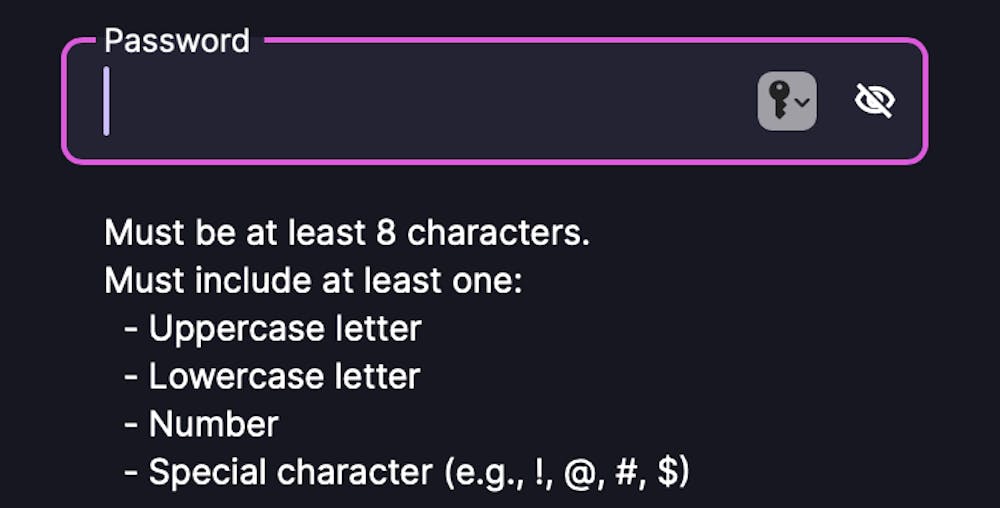The image size is (1000, 508).
Task: Click the "@" symbol in the examples
Action: pos(579,474)
